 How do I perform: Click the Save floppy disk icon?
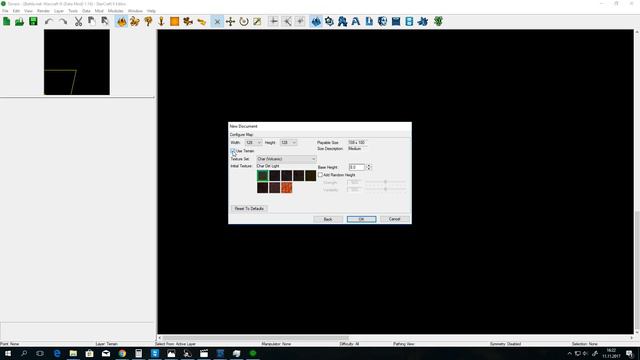click(33, 22)
